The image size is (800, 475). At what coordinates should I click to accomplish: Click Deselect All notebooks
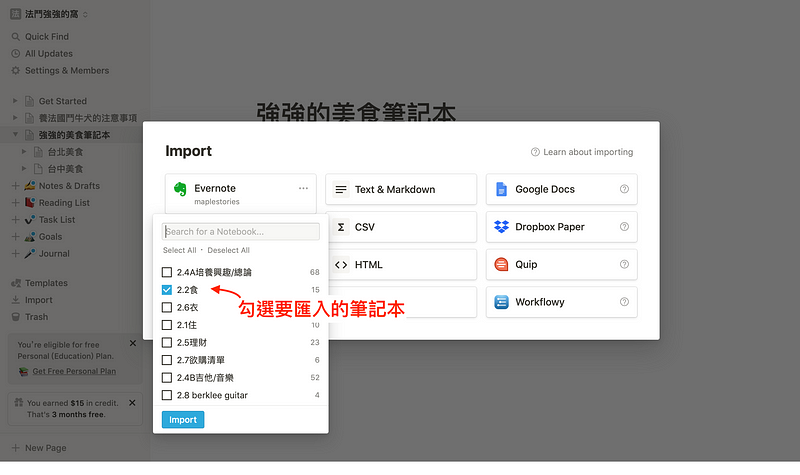[x=228, y=250]
